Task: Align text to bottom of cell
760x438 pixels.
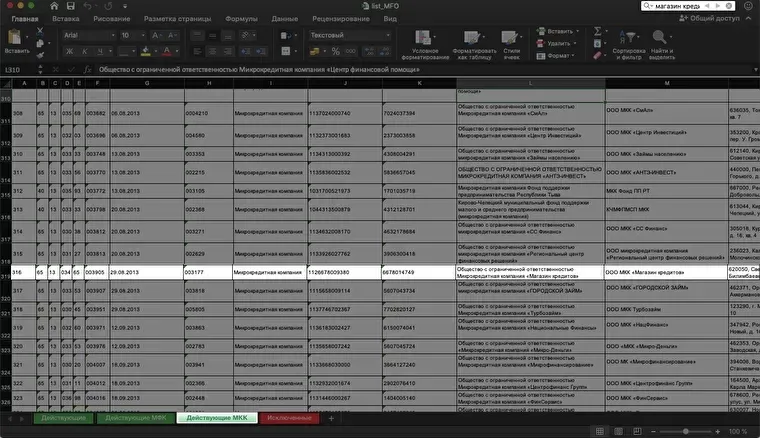Action: click(x=228, y=35)
